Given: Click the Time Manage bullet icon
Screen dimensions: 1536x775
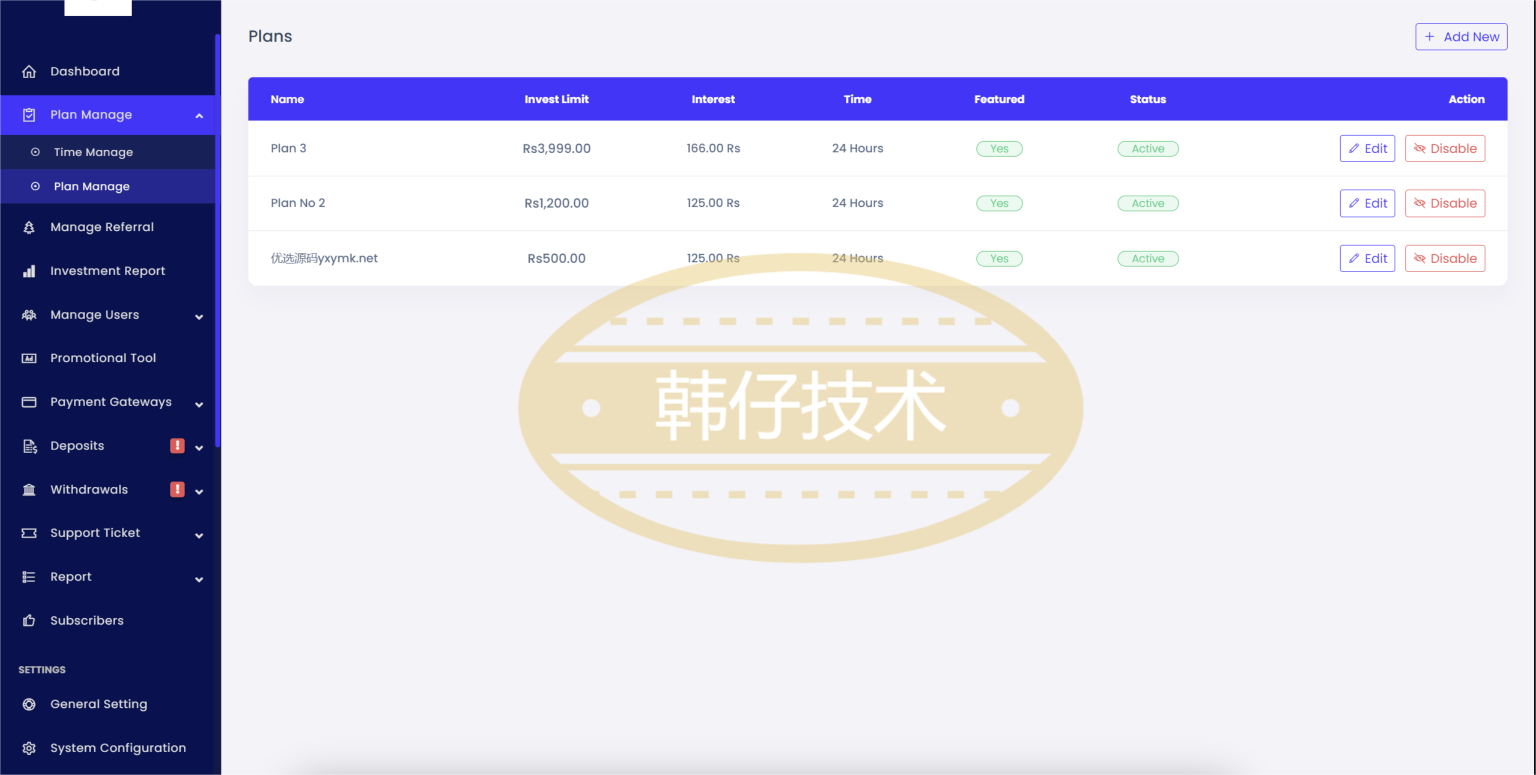Looking at the screenshot, I should 36,152.
